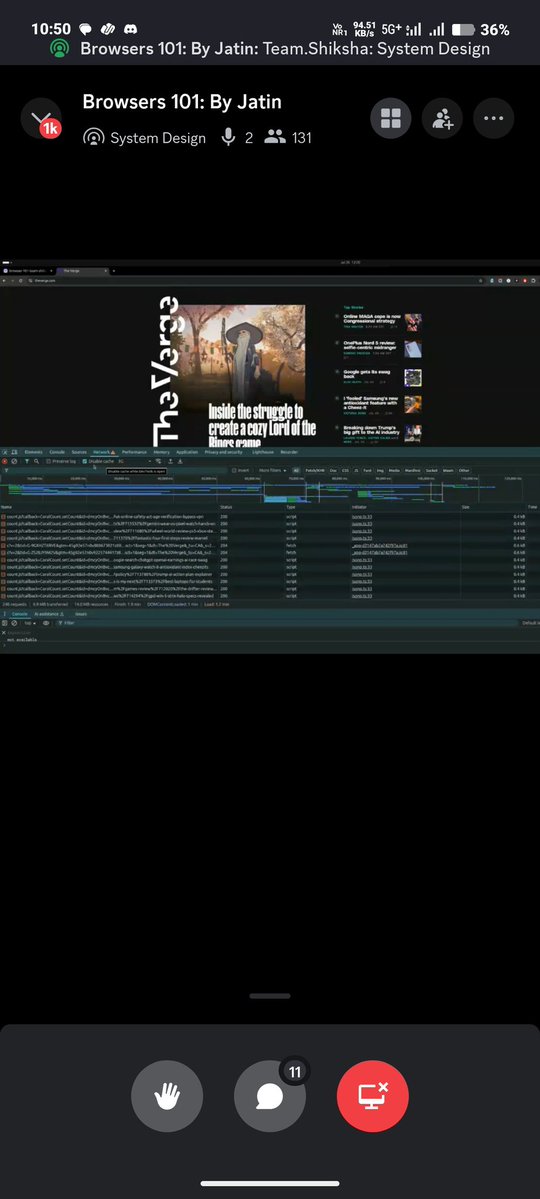Open the Performance tab in DevTools
This screenshot has height=1199, width=540.
(x=135, y=452)
